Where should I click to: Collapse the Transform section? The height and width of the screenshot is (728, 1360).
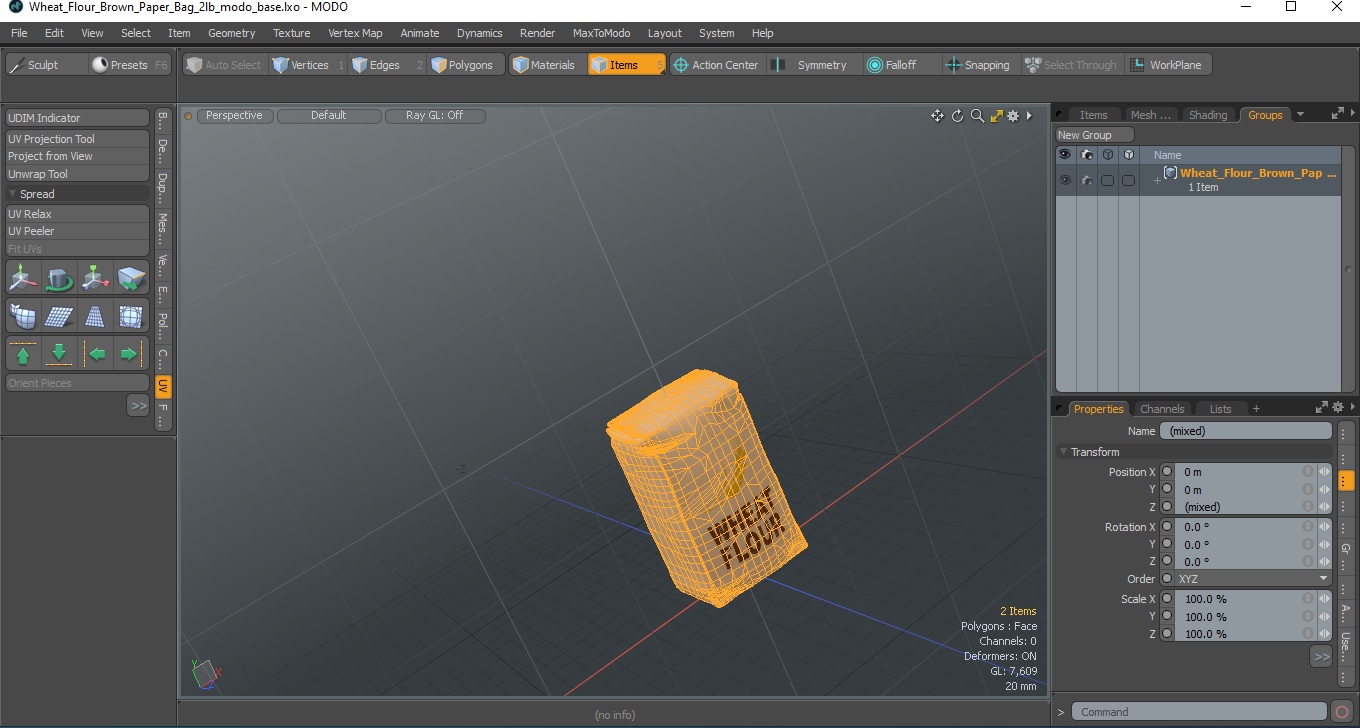click(1064, 452)
